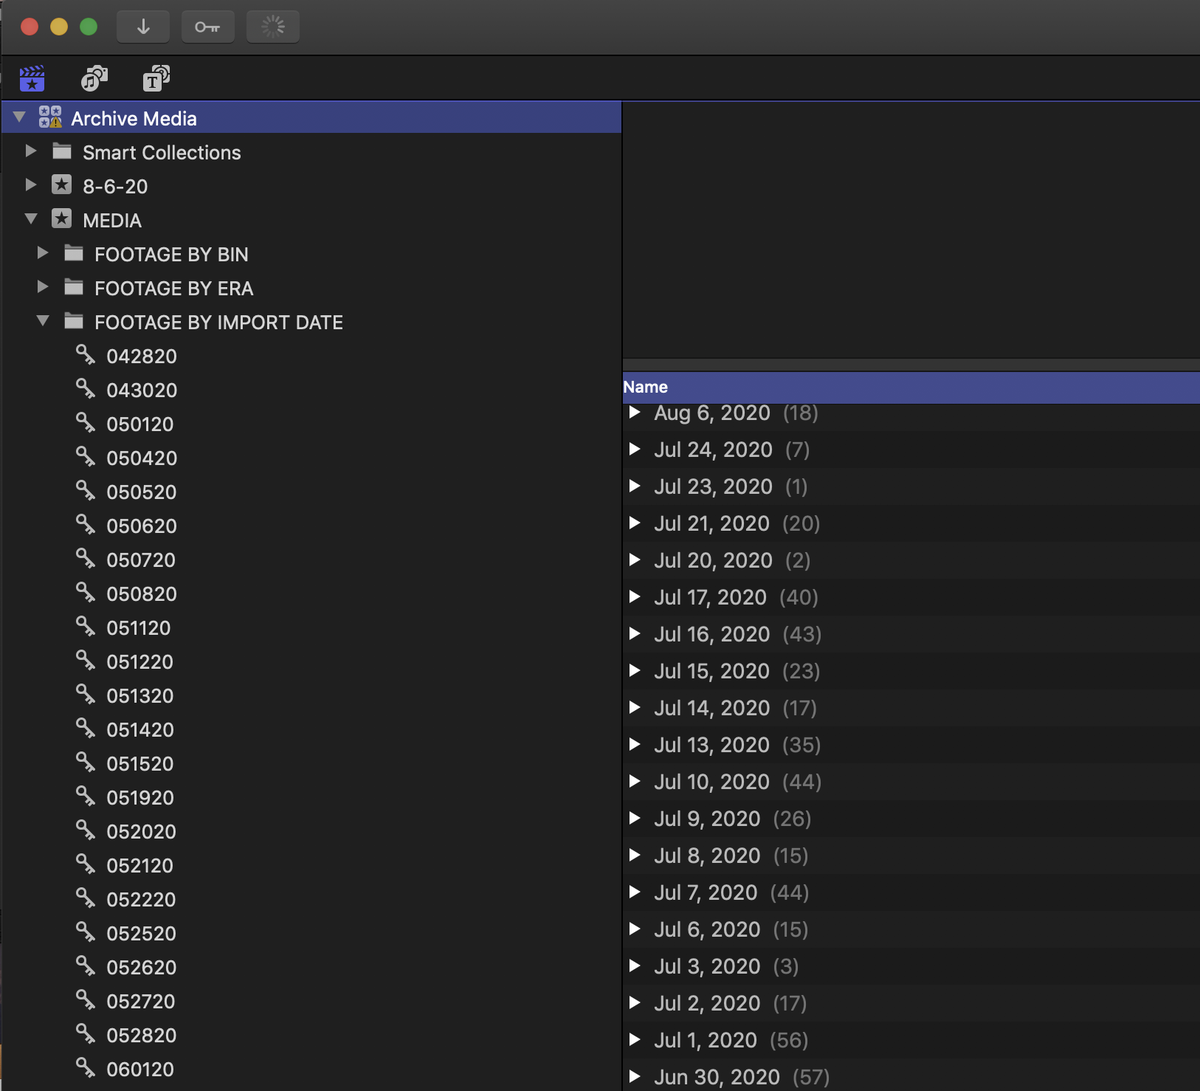Select the Libraries sidebar icon
Viewport: 1200px width, 1091px height.
tap(33, 77)
